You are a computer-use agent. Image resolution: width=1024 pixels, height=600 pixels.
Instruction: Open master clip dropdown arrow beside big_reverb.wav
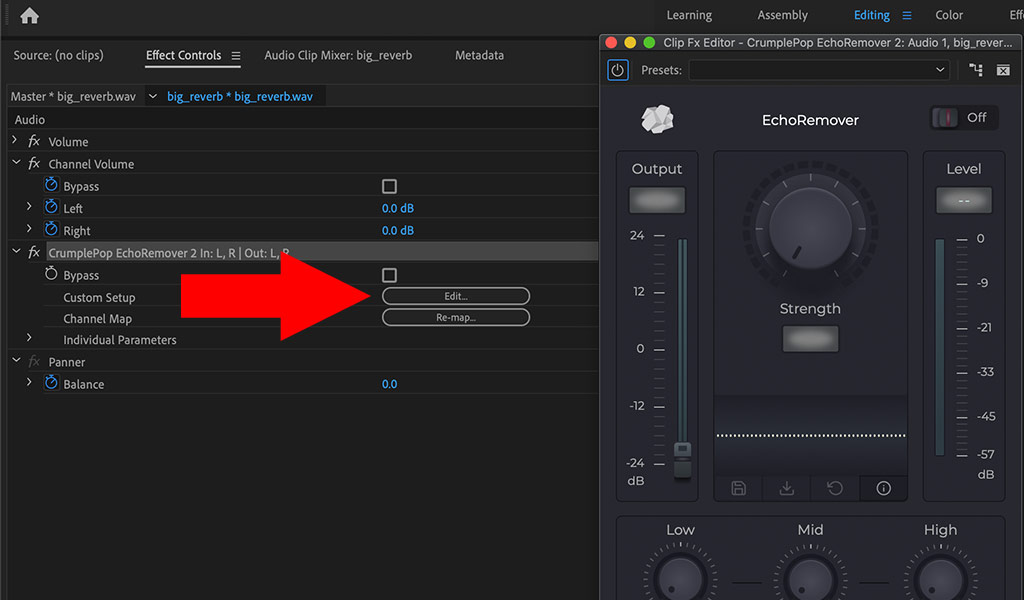(152, 97)
